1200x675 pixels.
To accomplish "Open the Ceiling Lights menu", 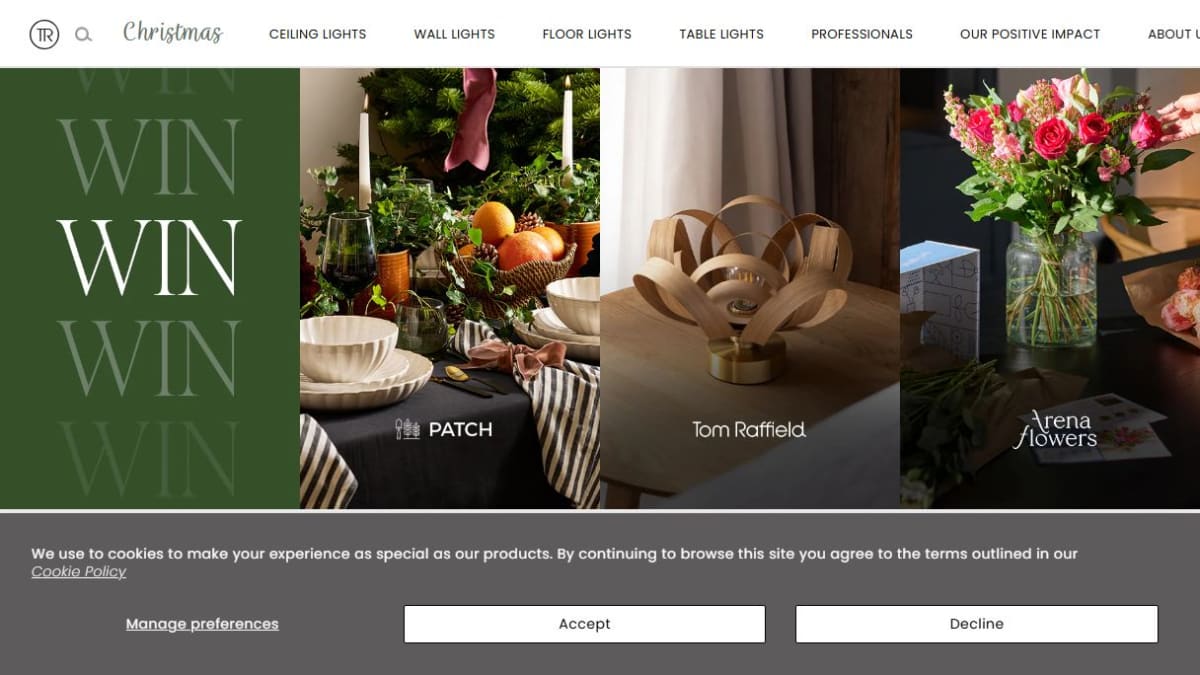I will click(x=318, y=34).
